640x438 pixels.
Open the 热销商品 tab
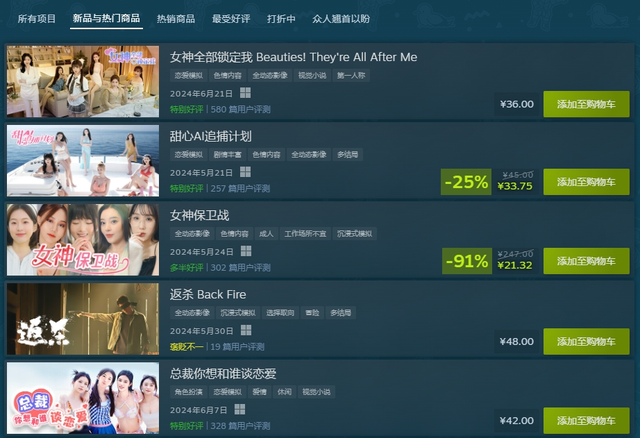pos(176,19)
